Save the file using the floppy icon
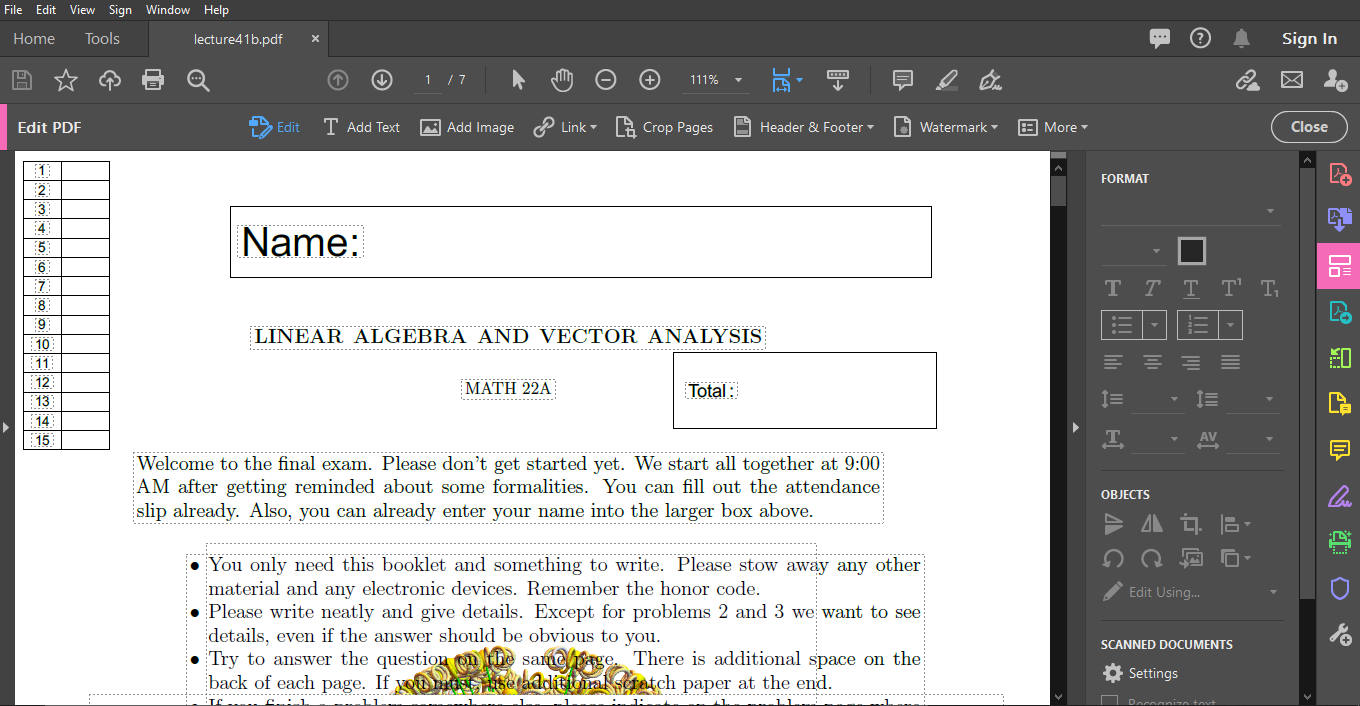 tap(21, 80)
